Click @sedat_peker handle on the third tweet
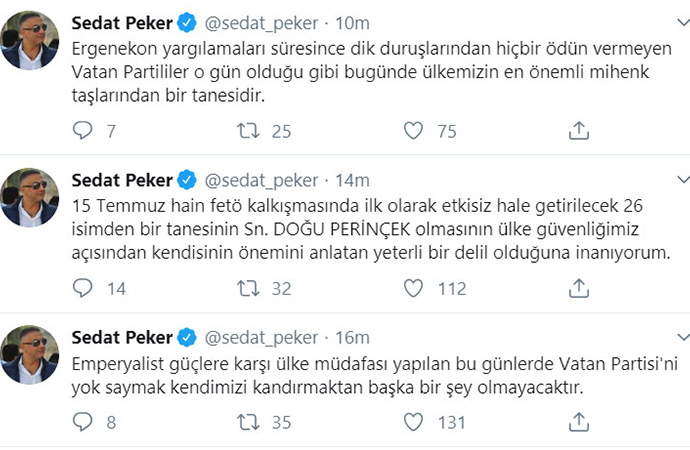Image resolution: width=690 pixels, height=450 pixels. coord(261,337)
